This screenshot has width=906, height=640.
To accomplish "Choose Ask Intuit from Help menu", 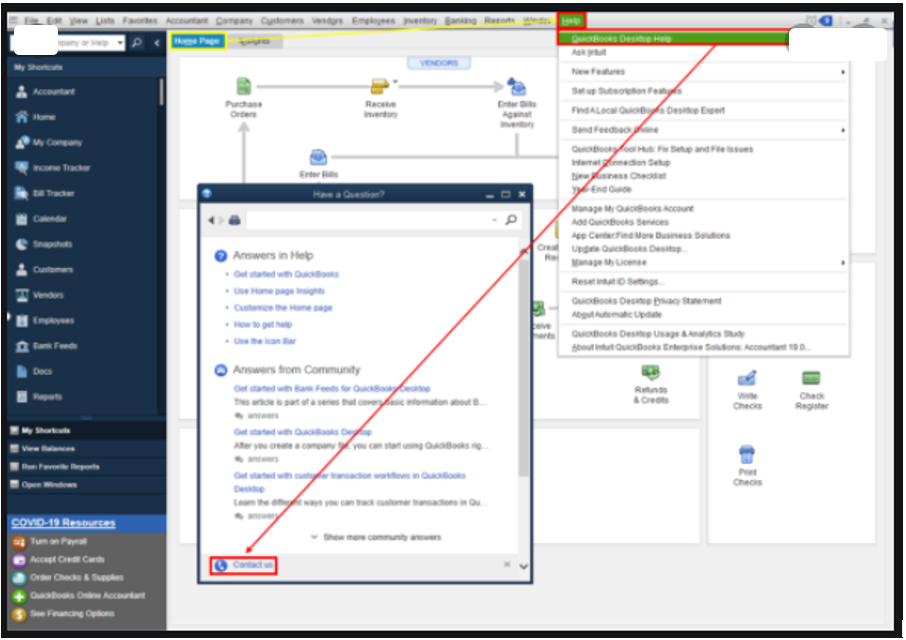I will click(589, 52).
